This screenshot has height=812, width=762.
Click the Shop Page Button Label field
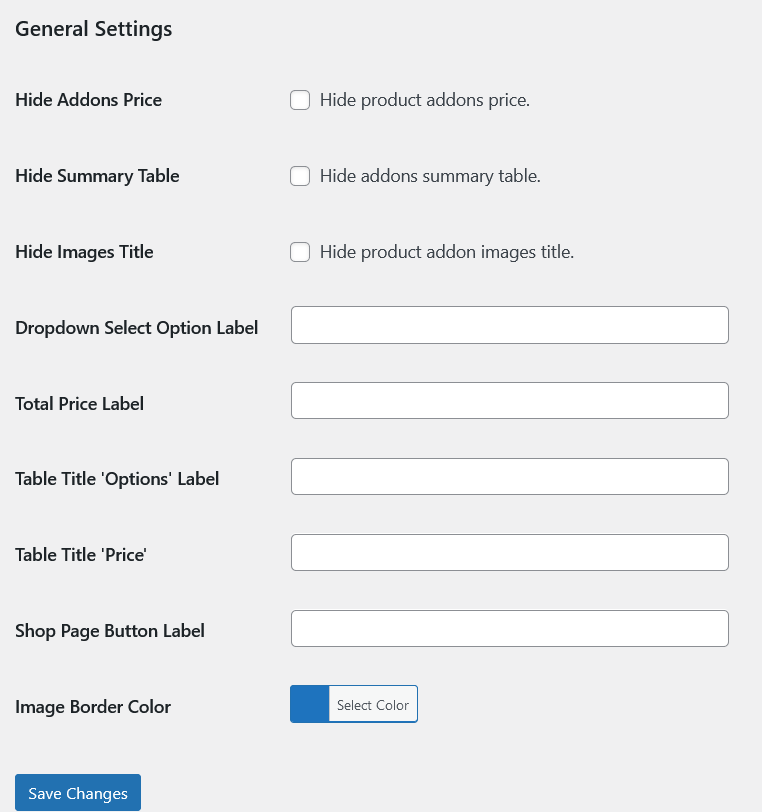509,629
